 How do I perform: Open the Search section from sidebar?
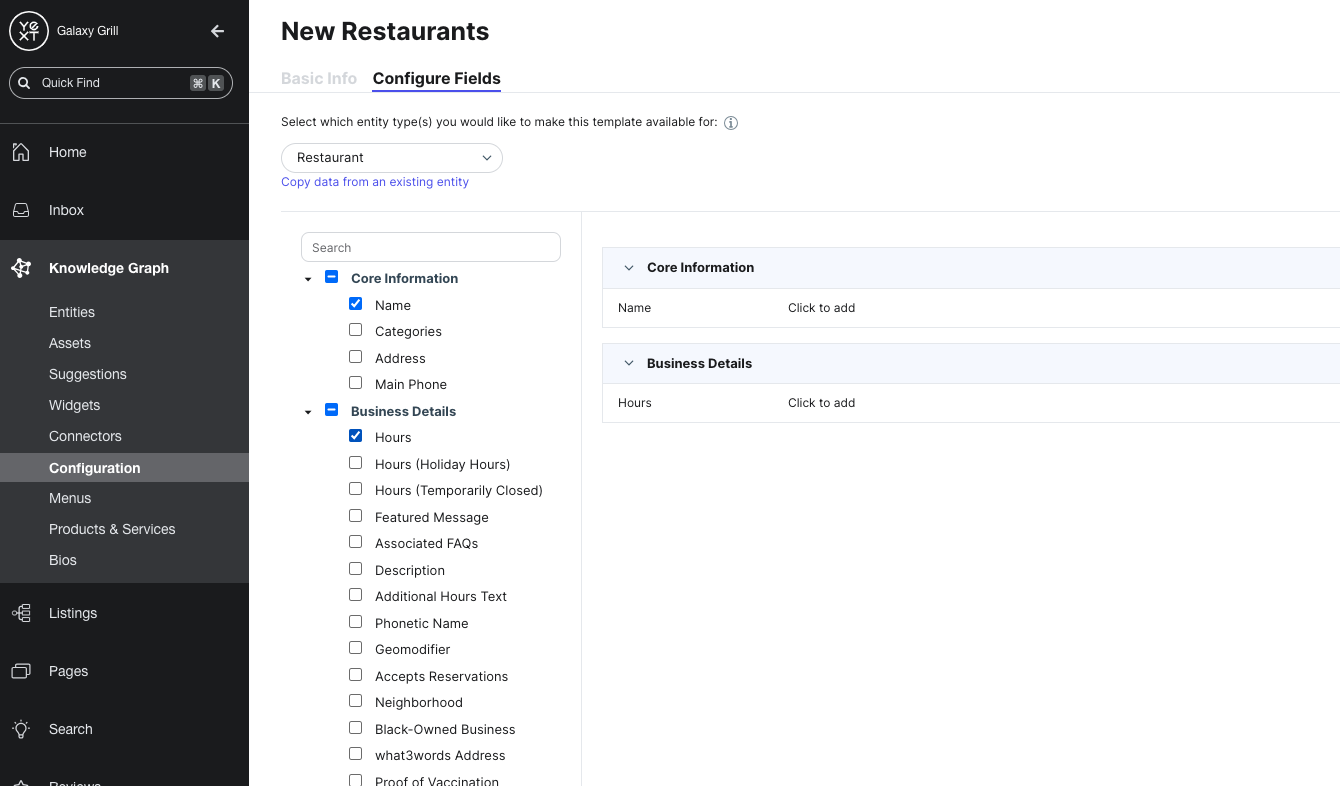70,729
